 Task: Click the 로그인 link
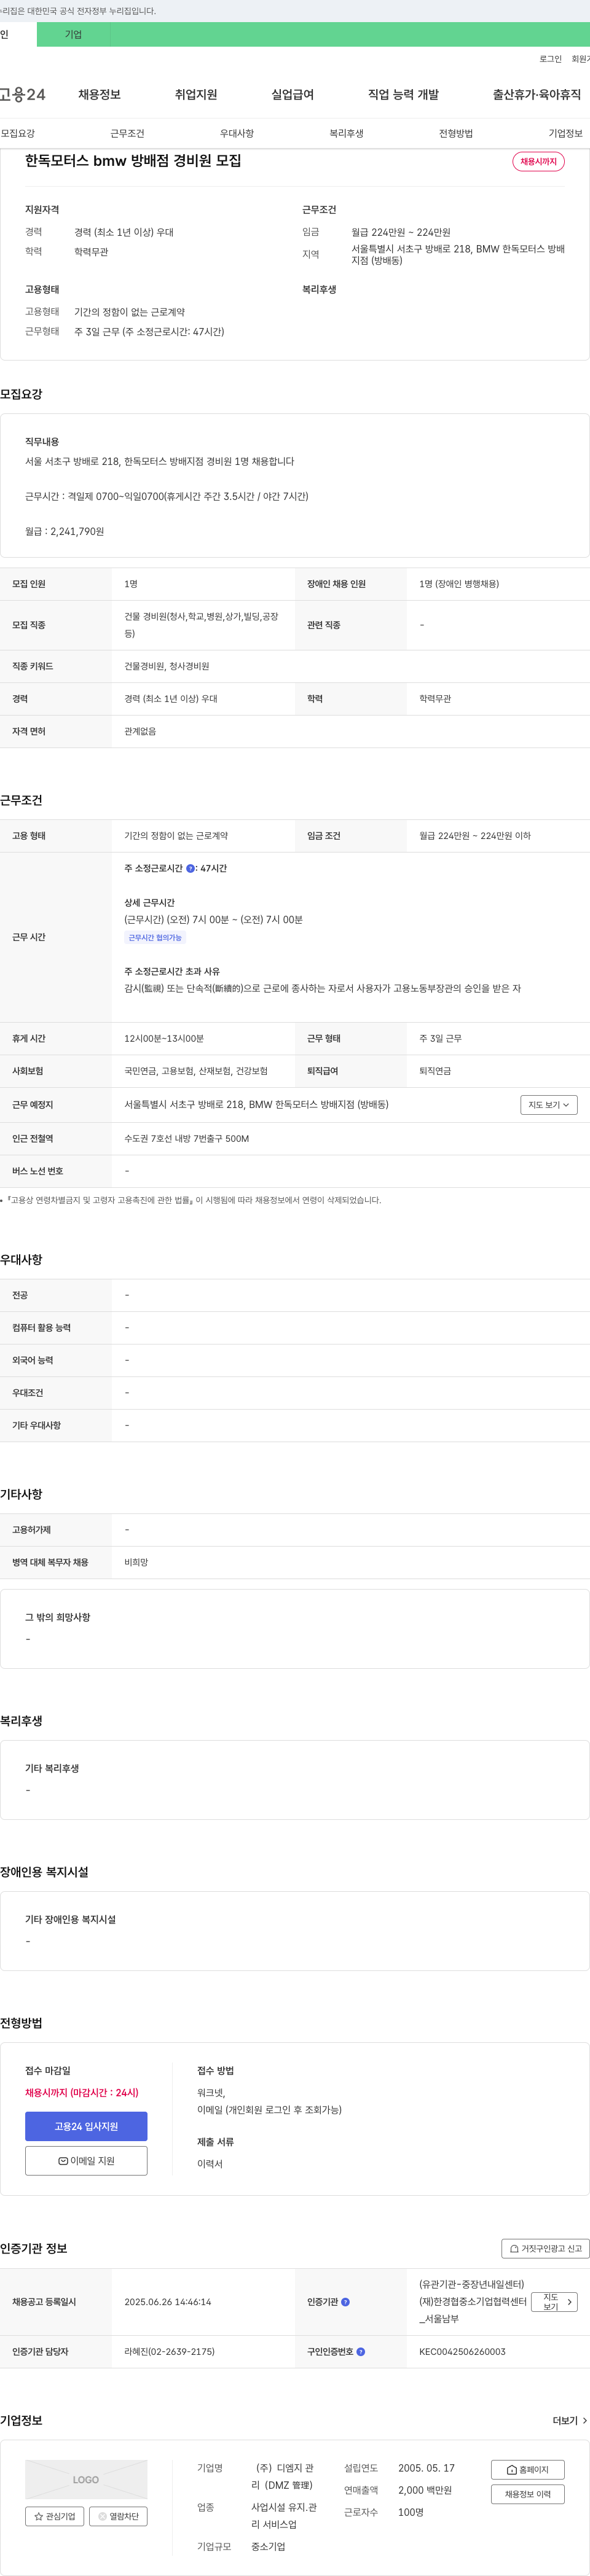click(x=550, y=59)
